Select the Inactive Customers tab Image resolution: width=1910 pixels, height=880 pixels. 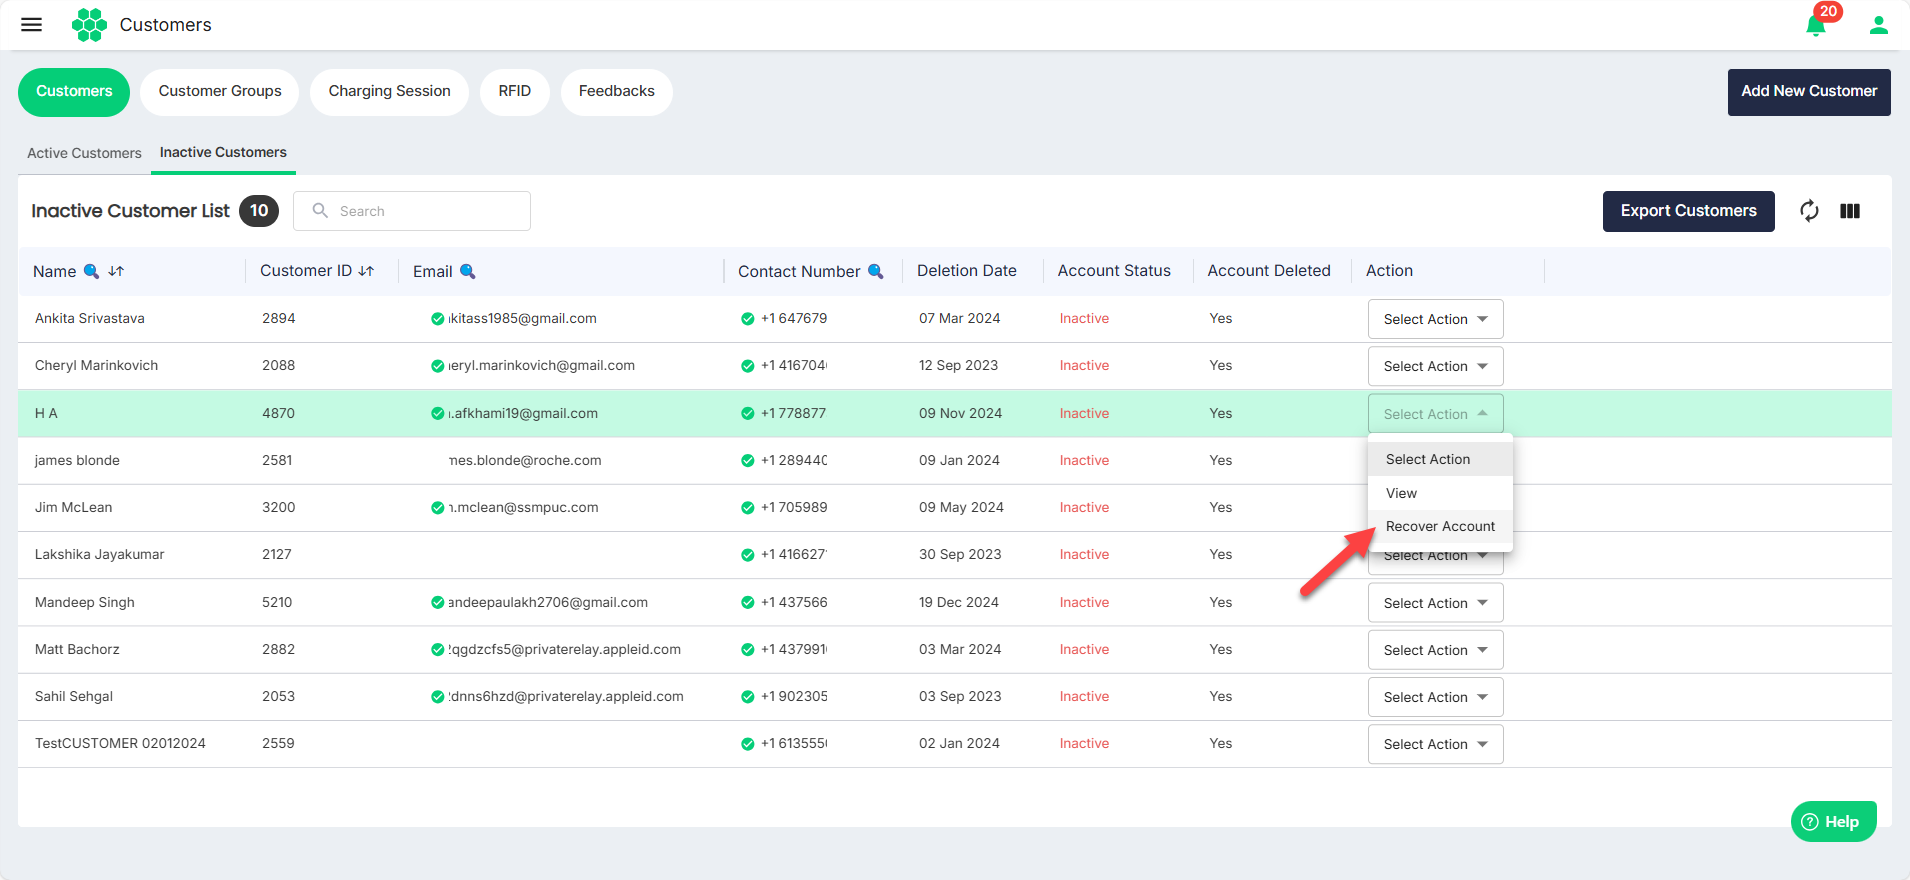(223, 152)
